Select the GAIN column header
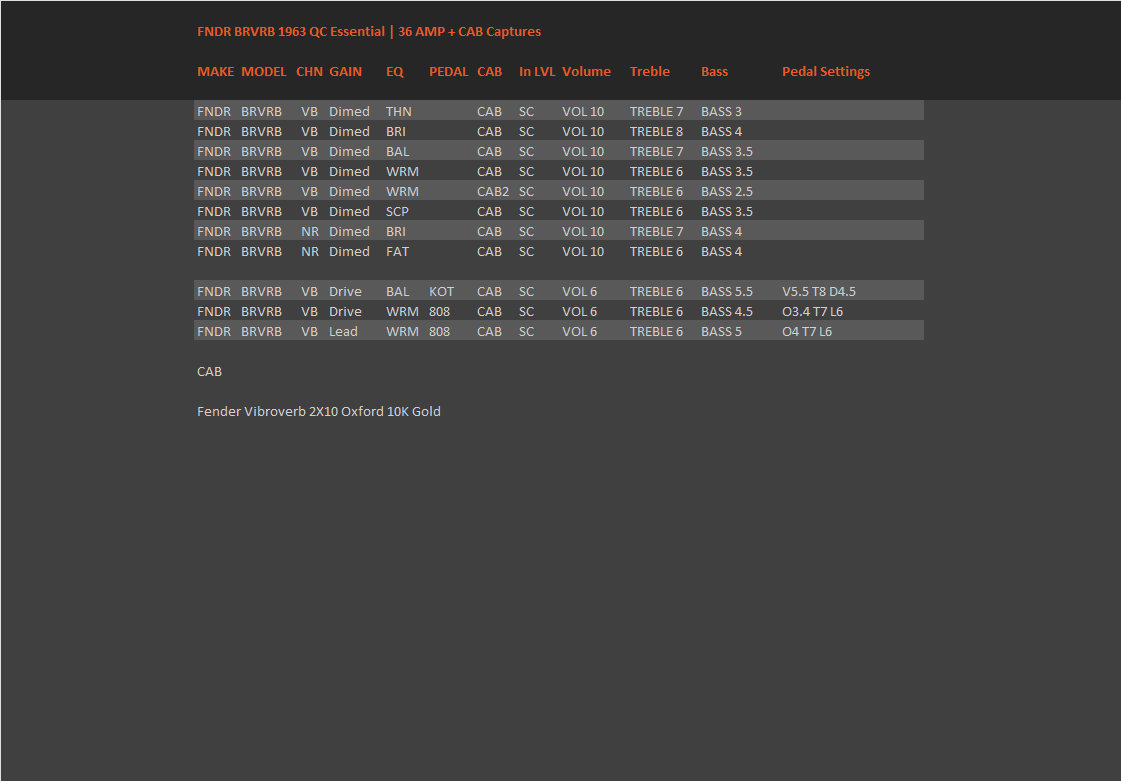Viewport: 1121px width, 781px height. tap(345, 72)
